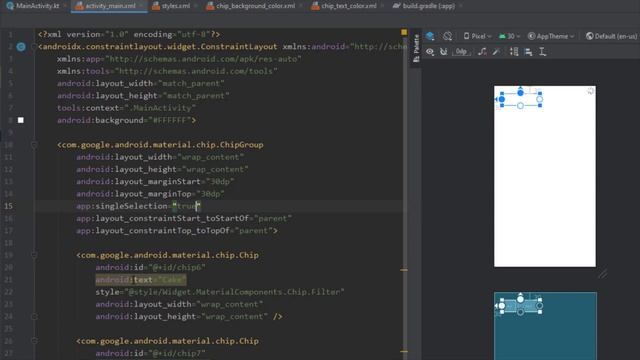The height and width of the screenshot is (360, 640).
Task: Collapse the ConstraintLayout root tag fold
Action: tap(34, 47)
